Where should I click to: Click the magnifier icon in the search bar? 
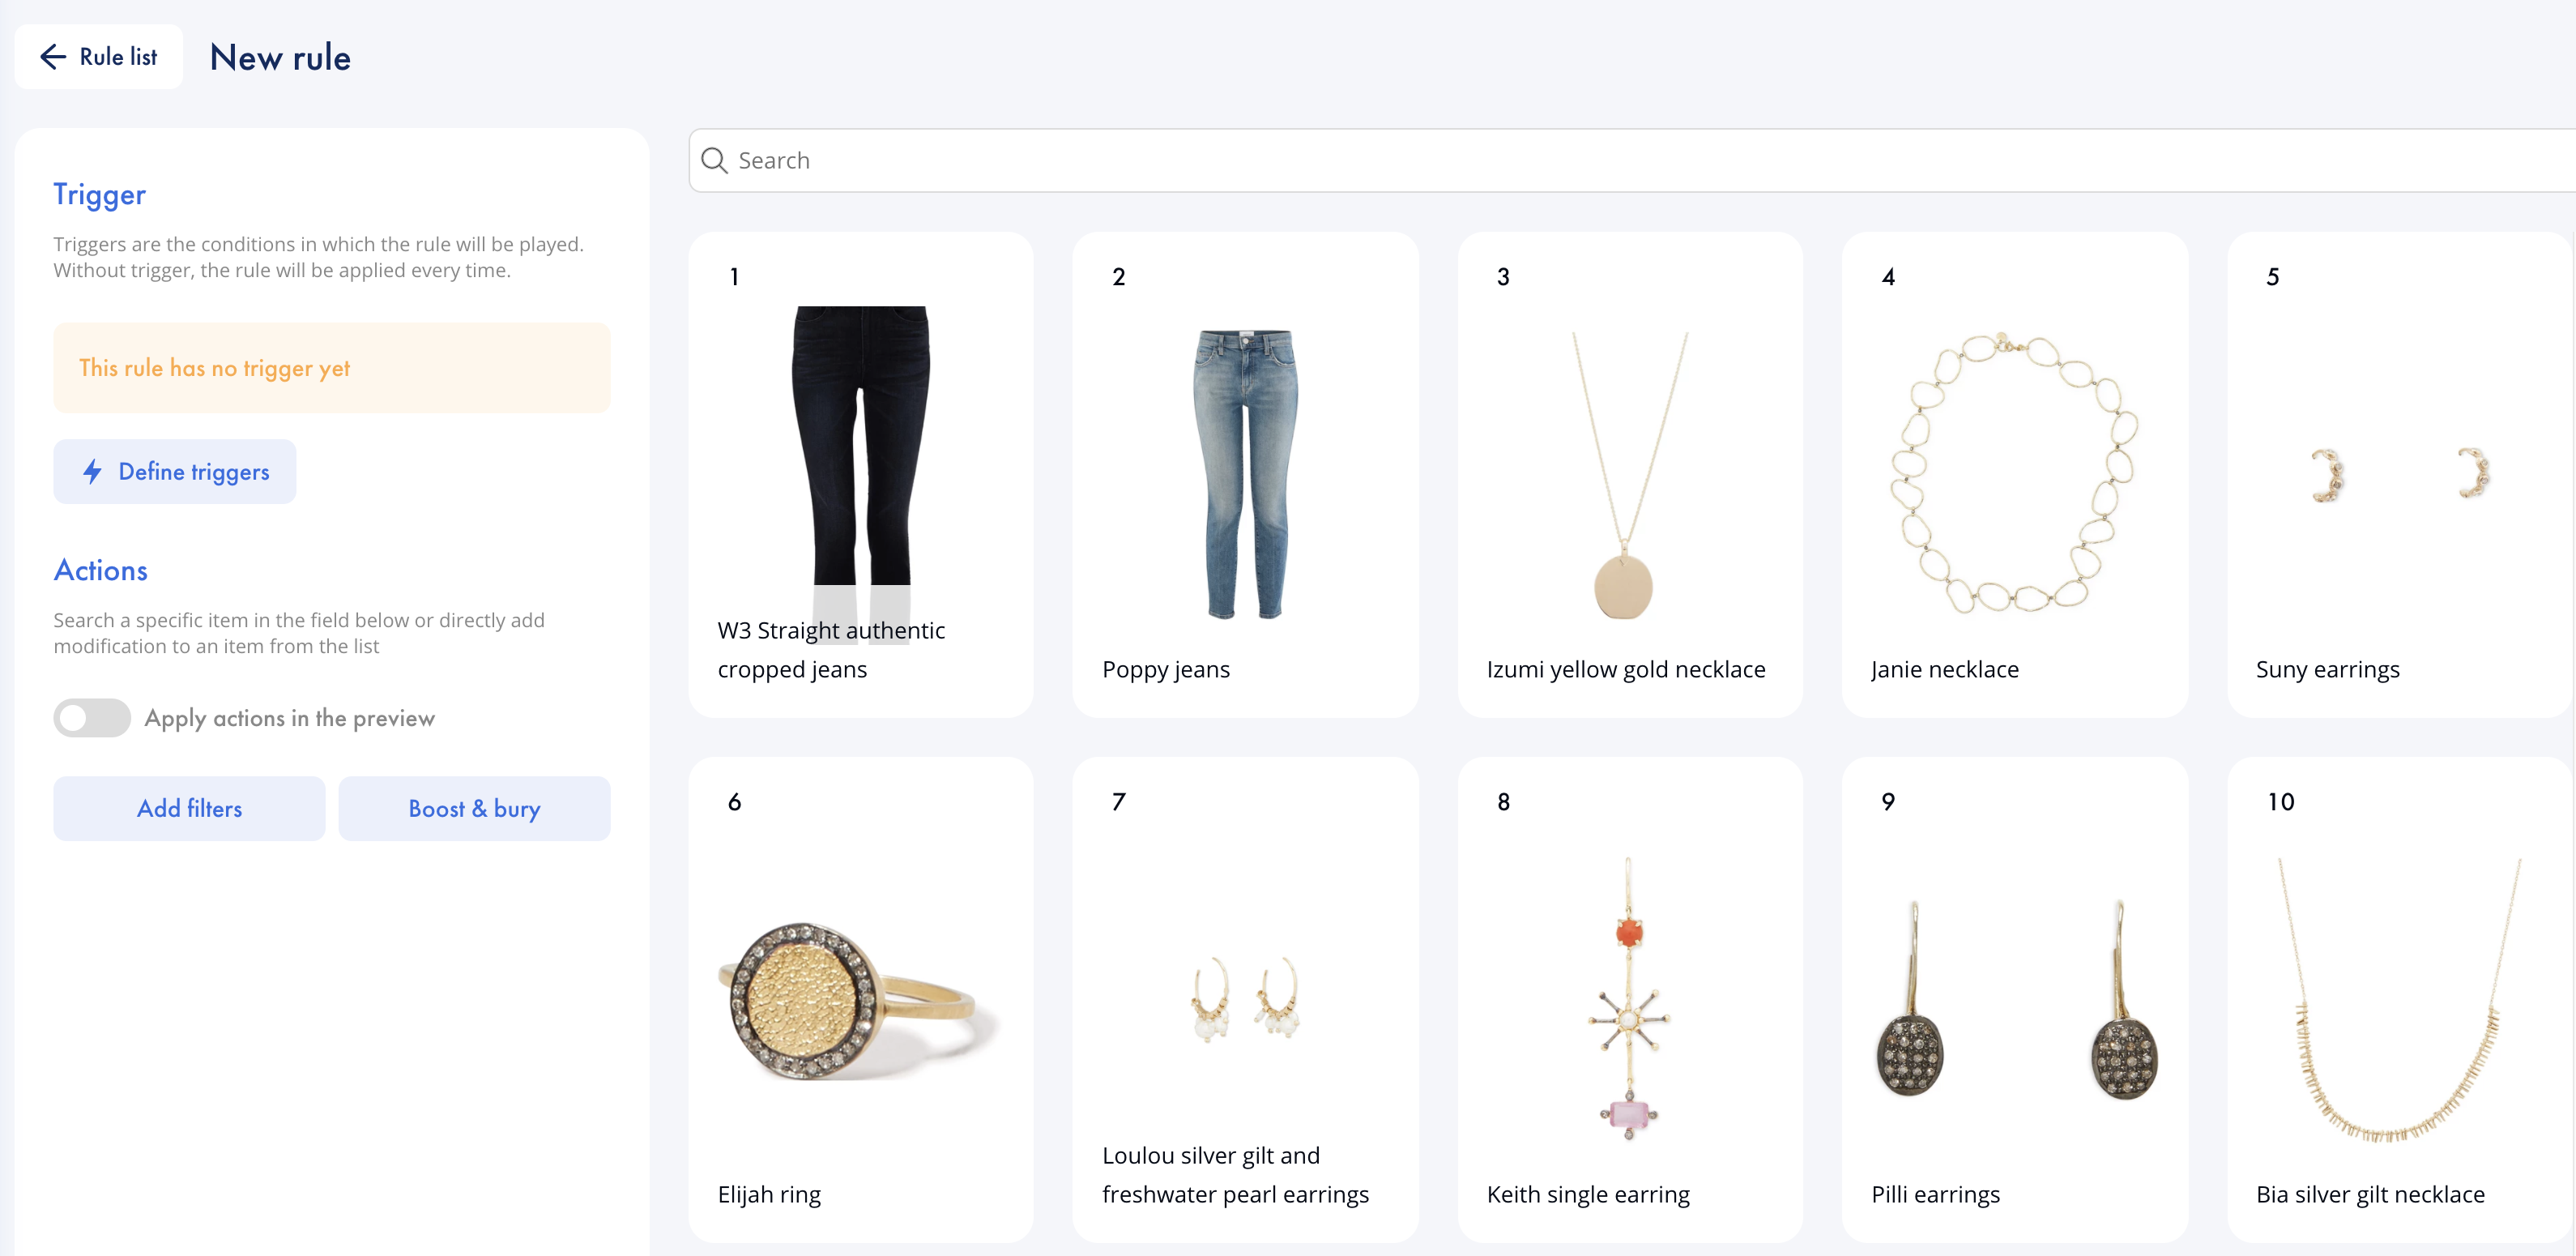[x=714, y=160]
